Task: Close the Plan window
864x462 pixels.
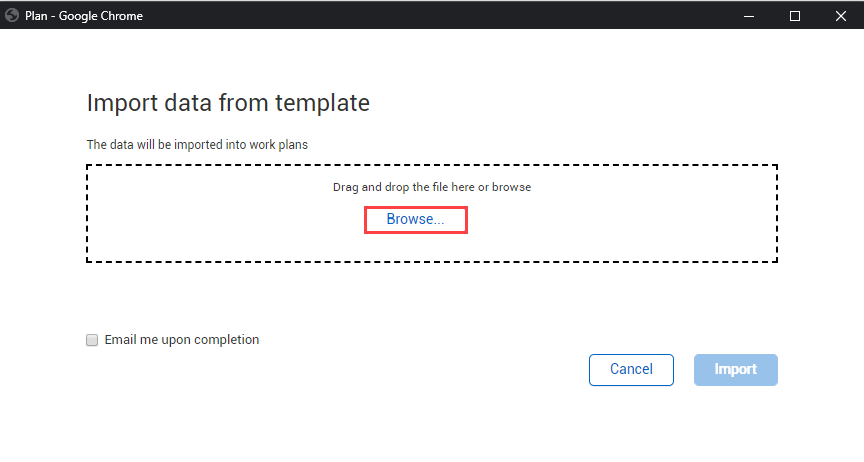Action: click(x=840, y=15)
